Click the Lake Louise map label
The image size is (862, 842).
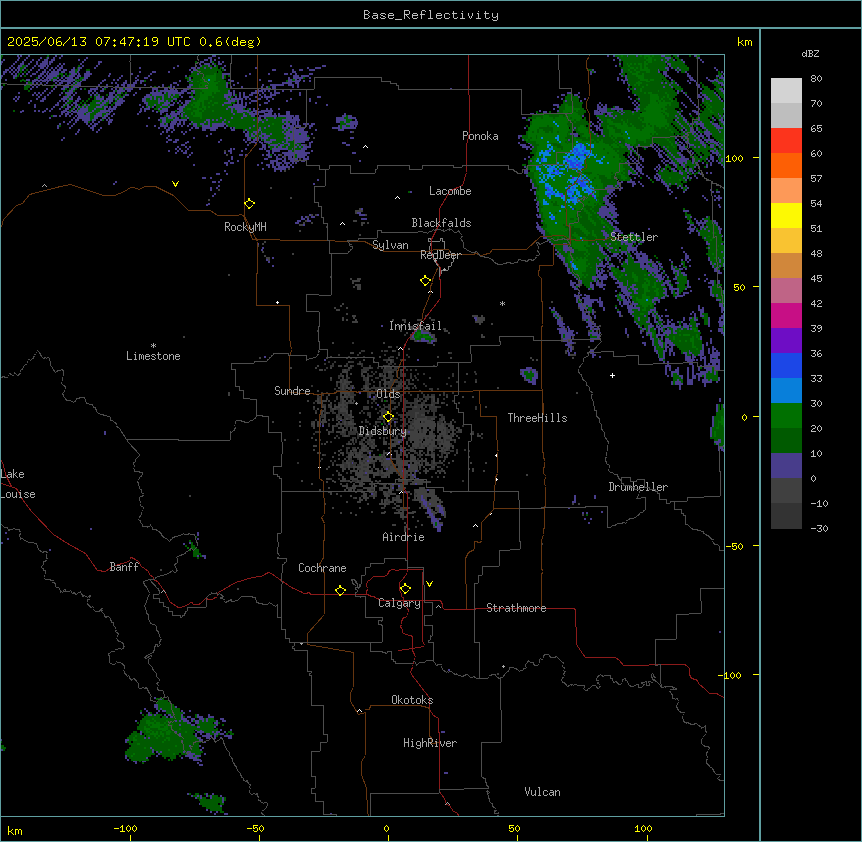click(18, 484)
